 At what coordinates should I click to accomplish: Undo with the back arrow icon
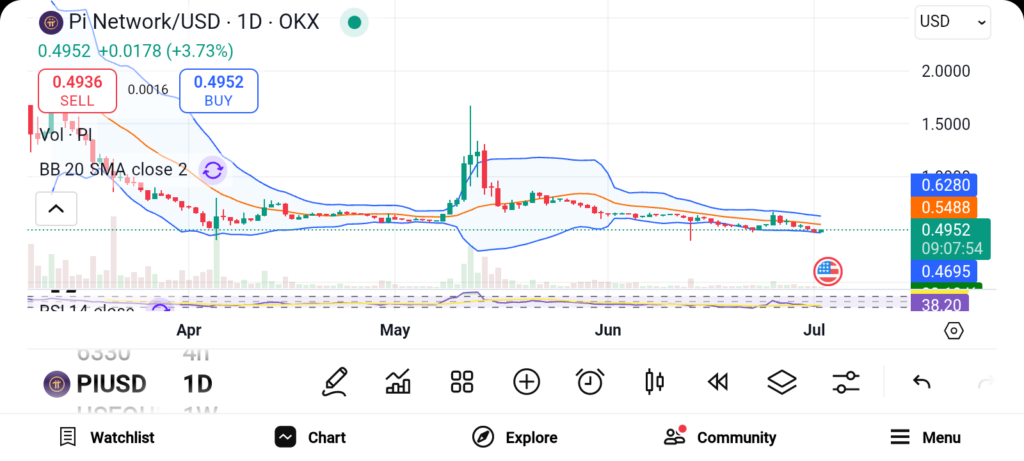[x=921, y=382]
